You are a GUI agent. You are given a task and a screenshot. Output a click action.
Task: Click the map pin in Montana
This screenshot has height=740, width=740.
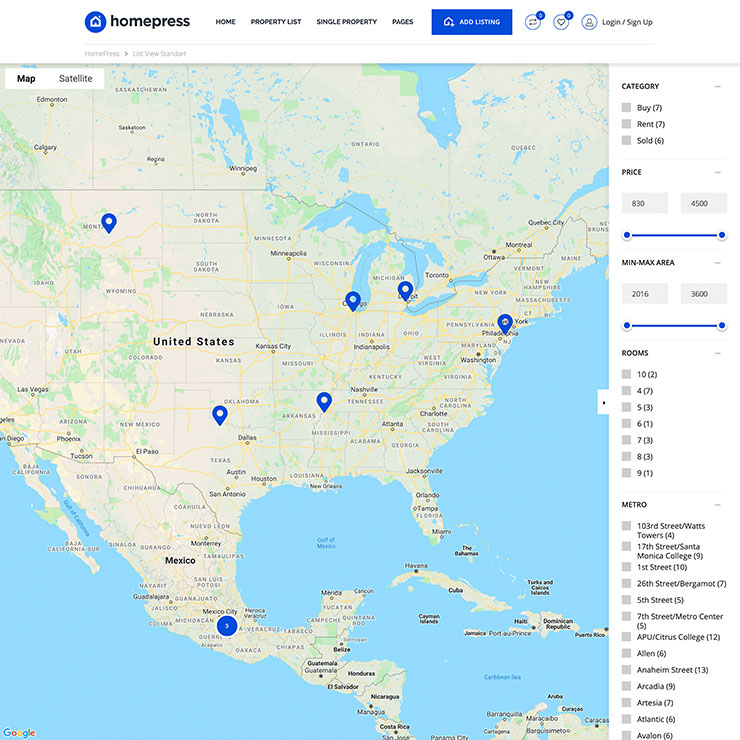pos(109,222)
